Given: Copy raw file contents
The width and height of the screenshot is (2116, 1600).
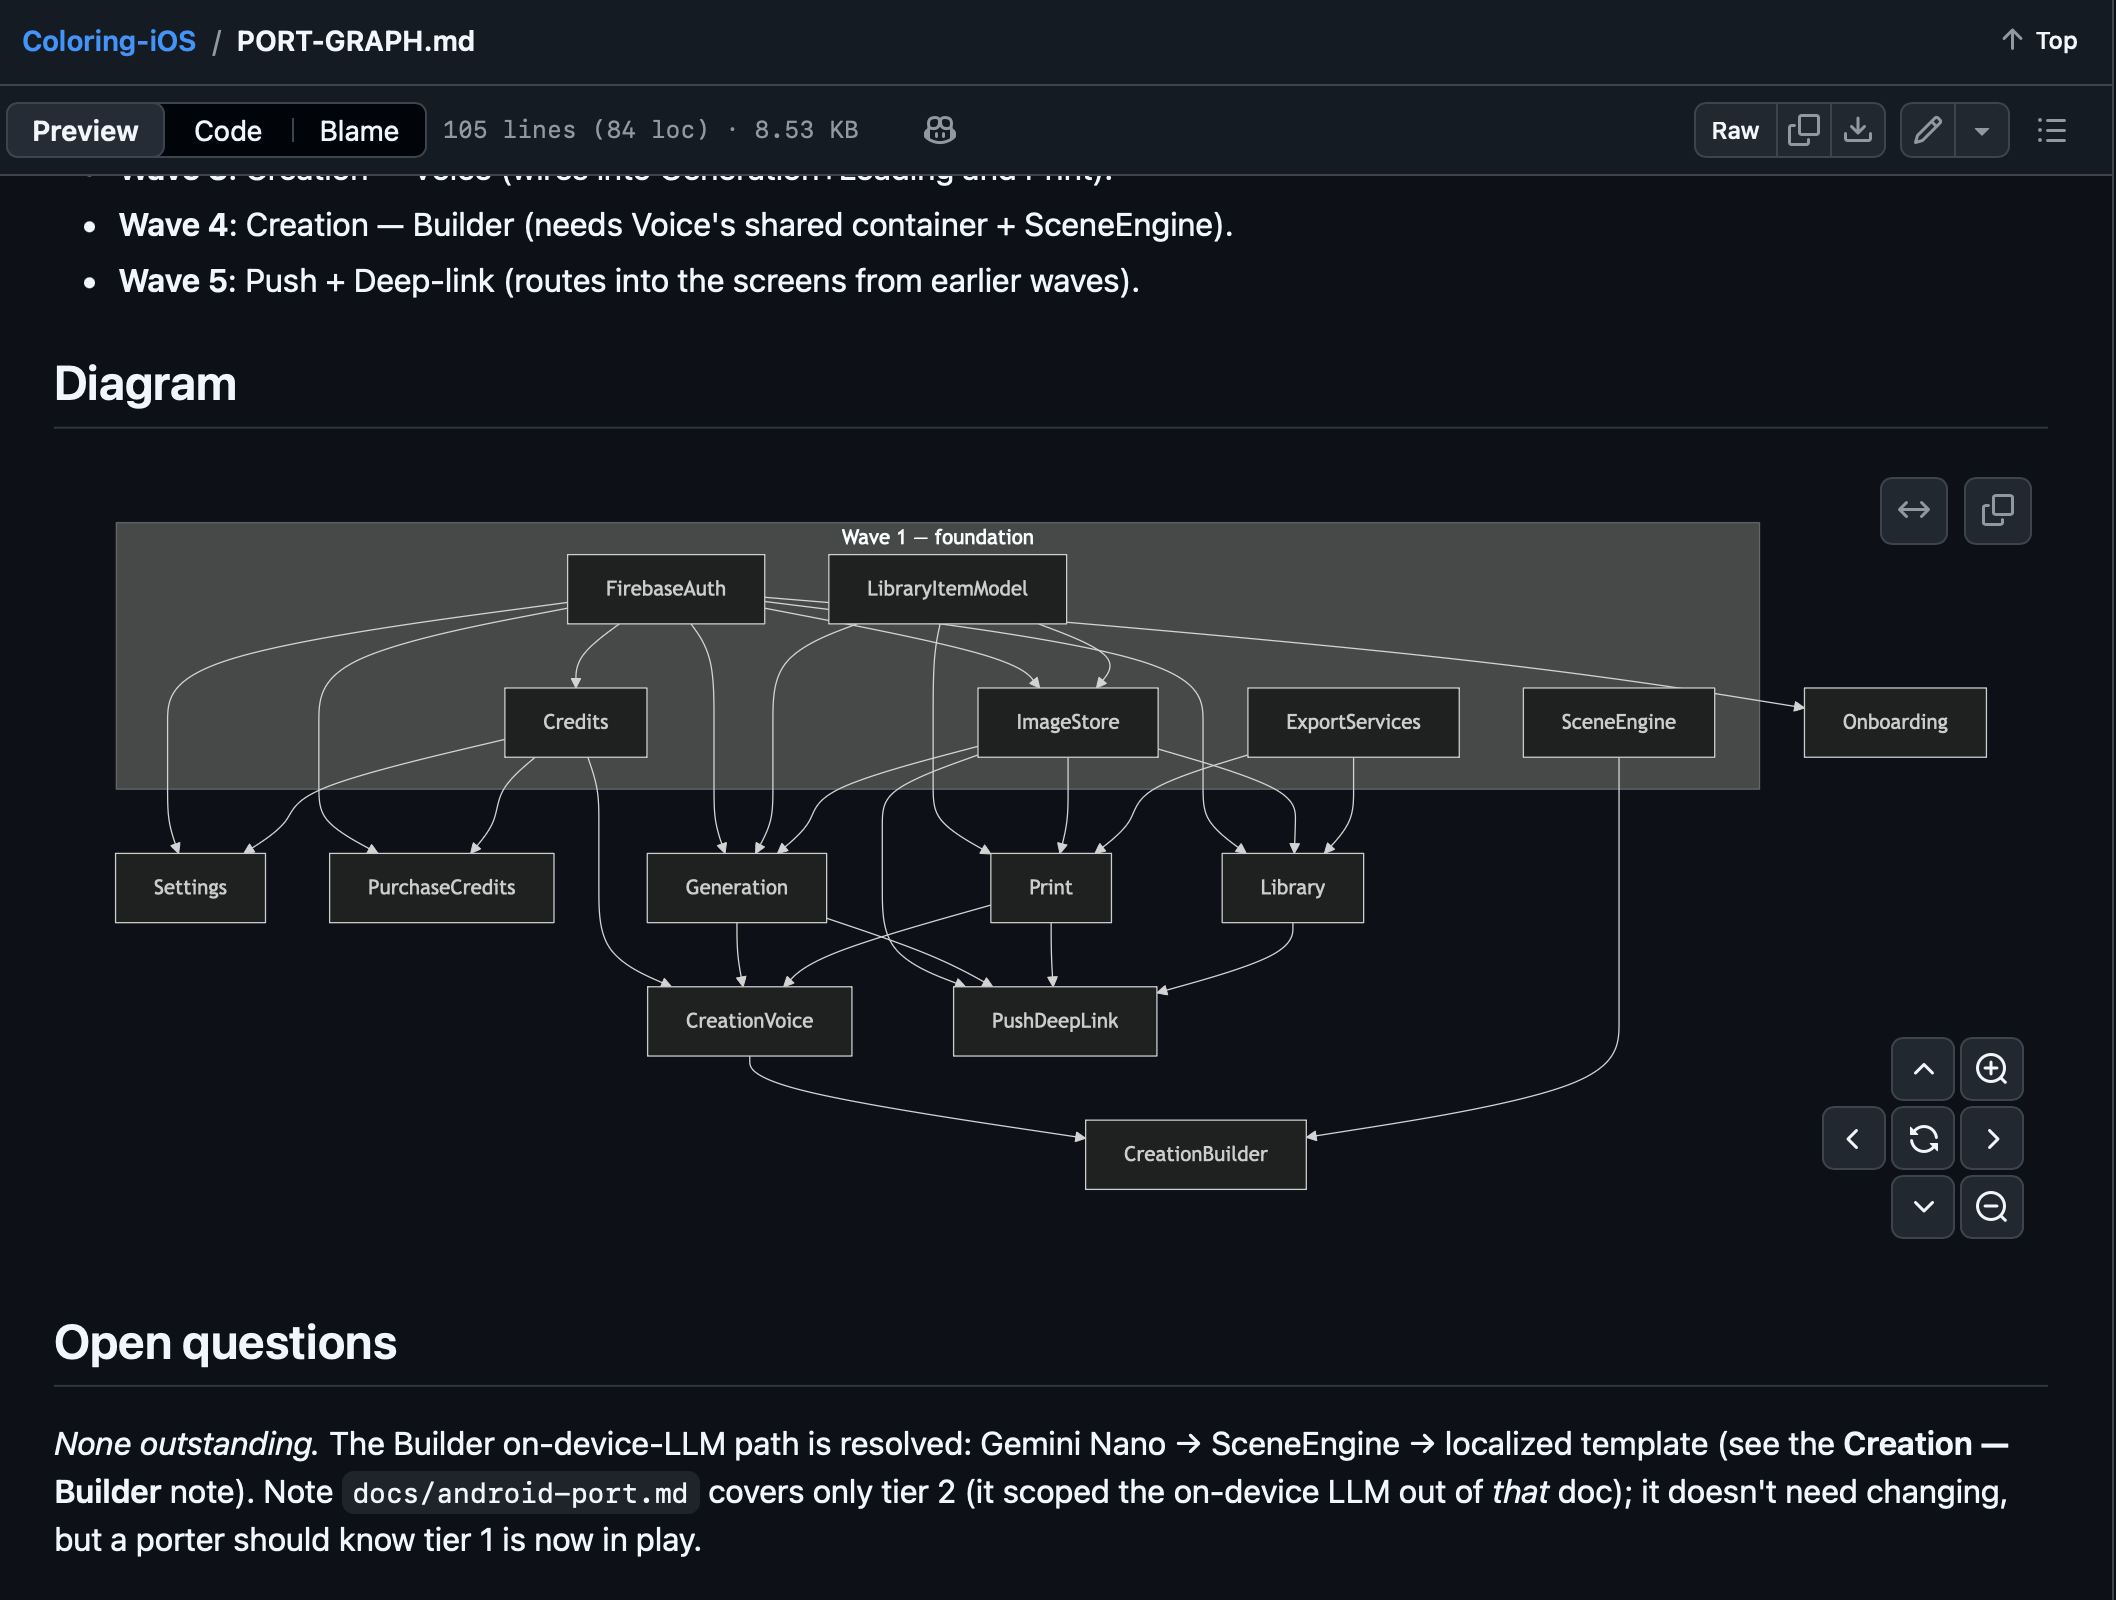Looking at the screenshot, I should point(1804,130).
